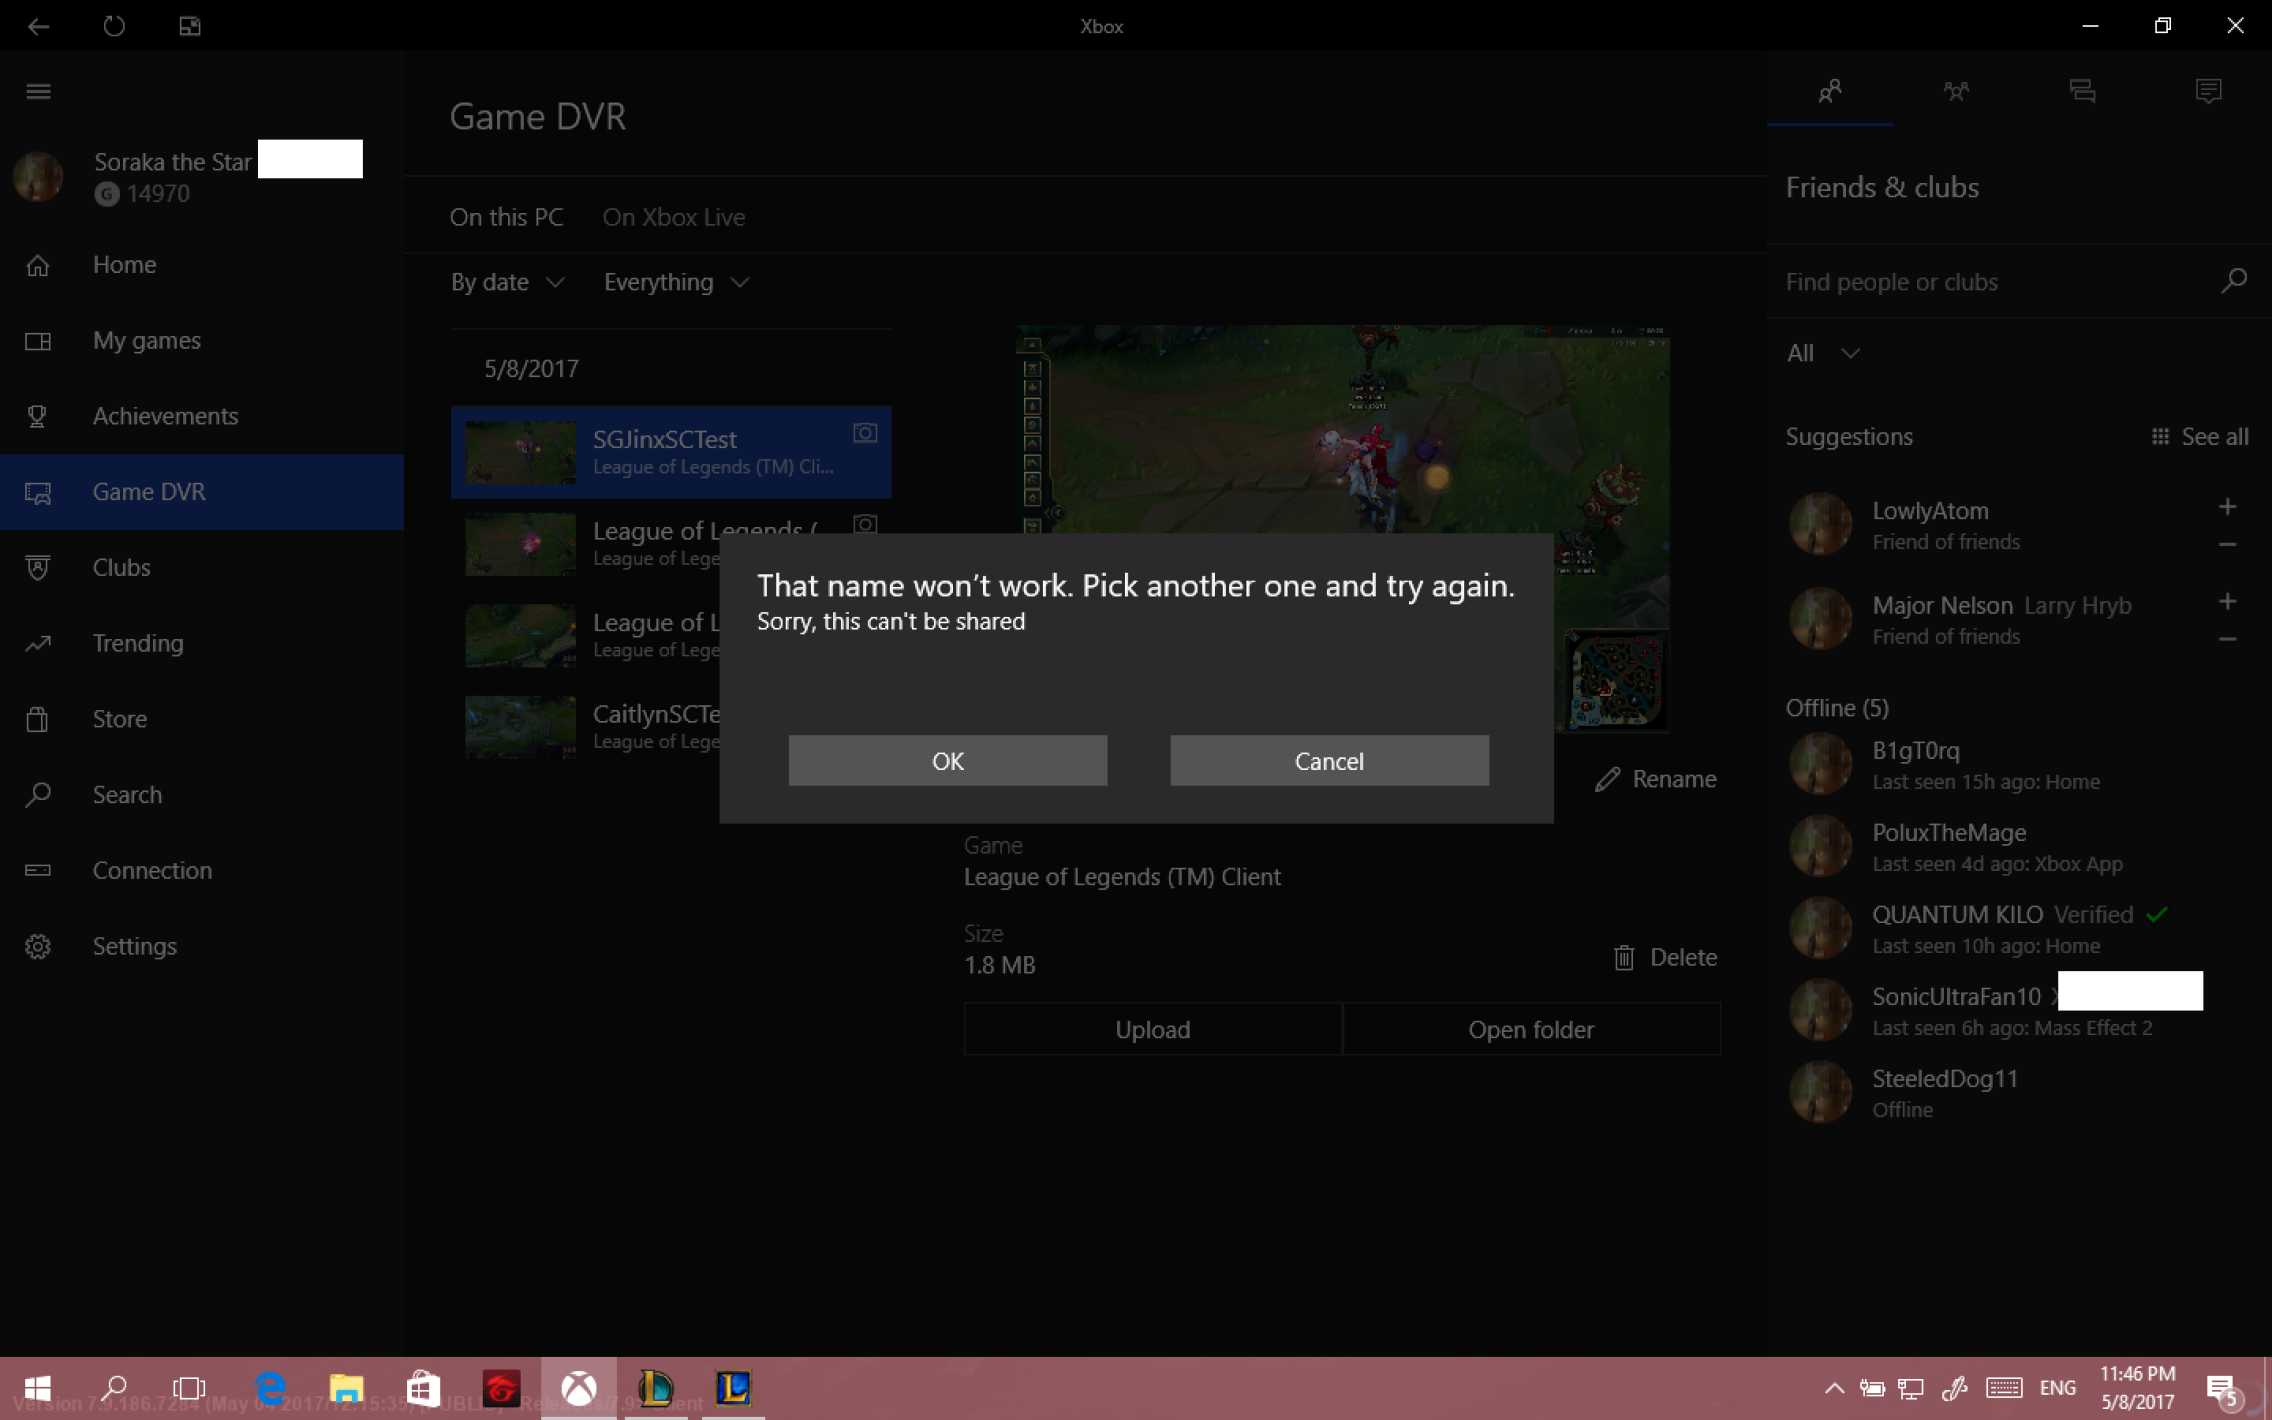Viewport: 2272px width, 1420px height.
Task: Switch to the On this PC tab
Action: (505, 216)
